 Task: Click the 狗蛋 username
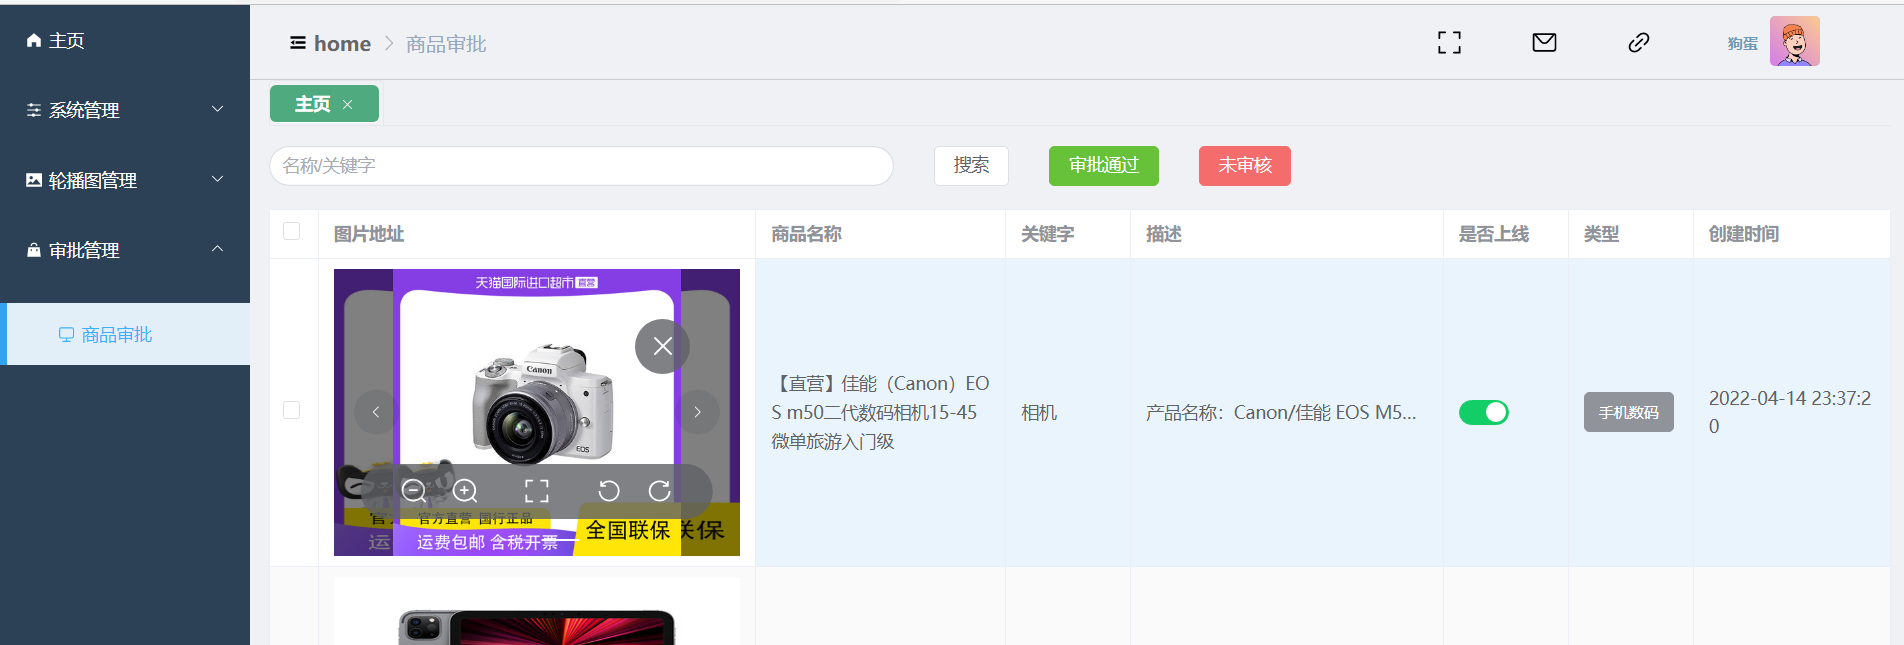point(1742,43)
